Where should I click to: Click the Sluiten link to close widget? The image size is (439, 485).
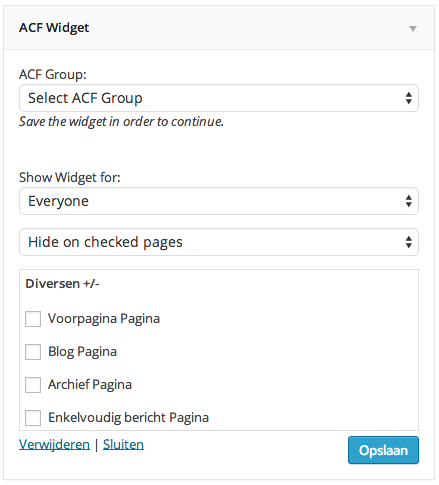123,444
